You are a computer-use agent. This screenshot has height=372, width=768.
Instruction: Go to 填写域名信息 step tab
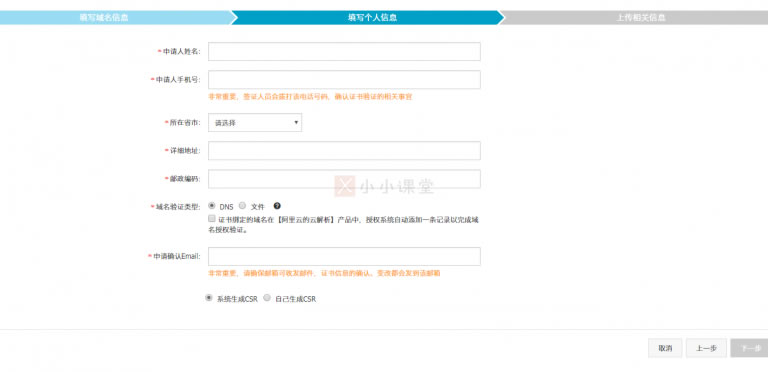[115, 18]
